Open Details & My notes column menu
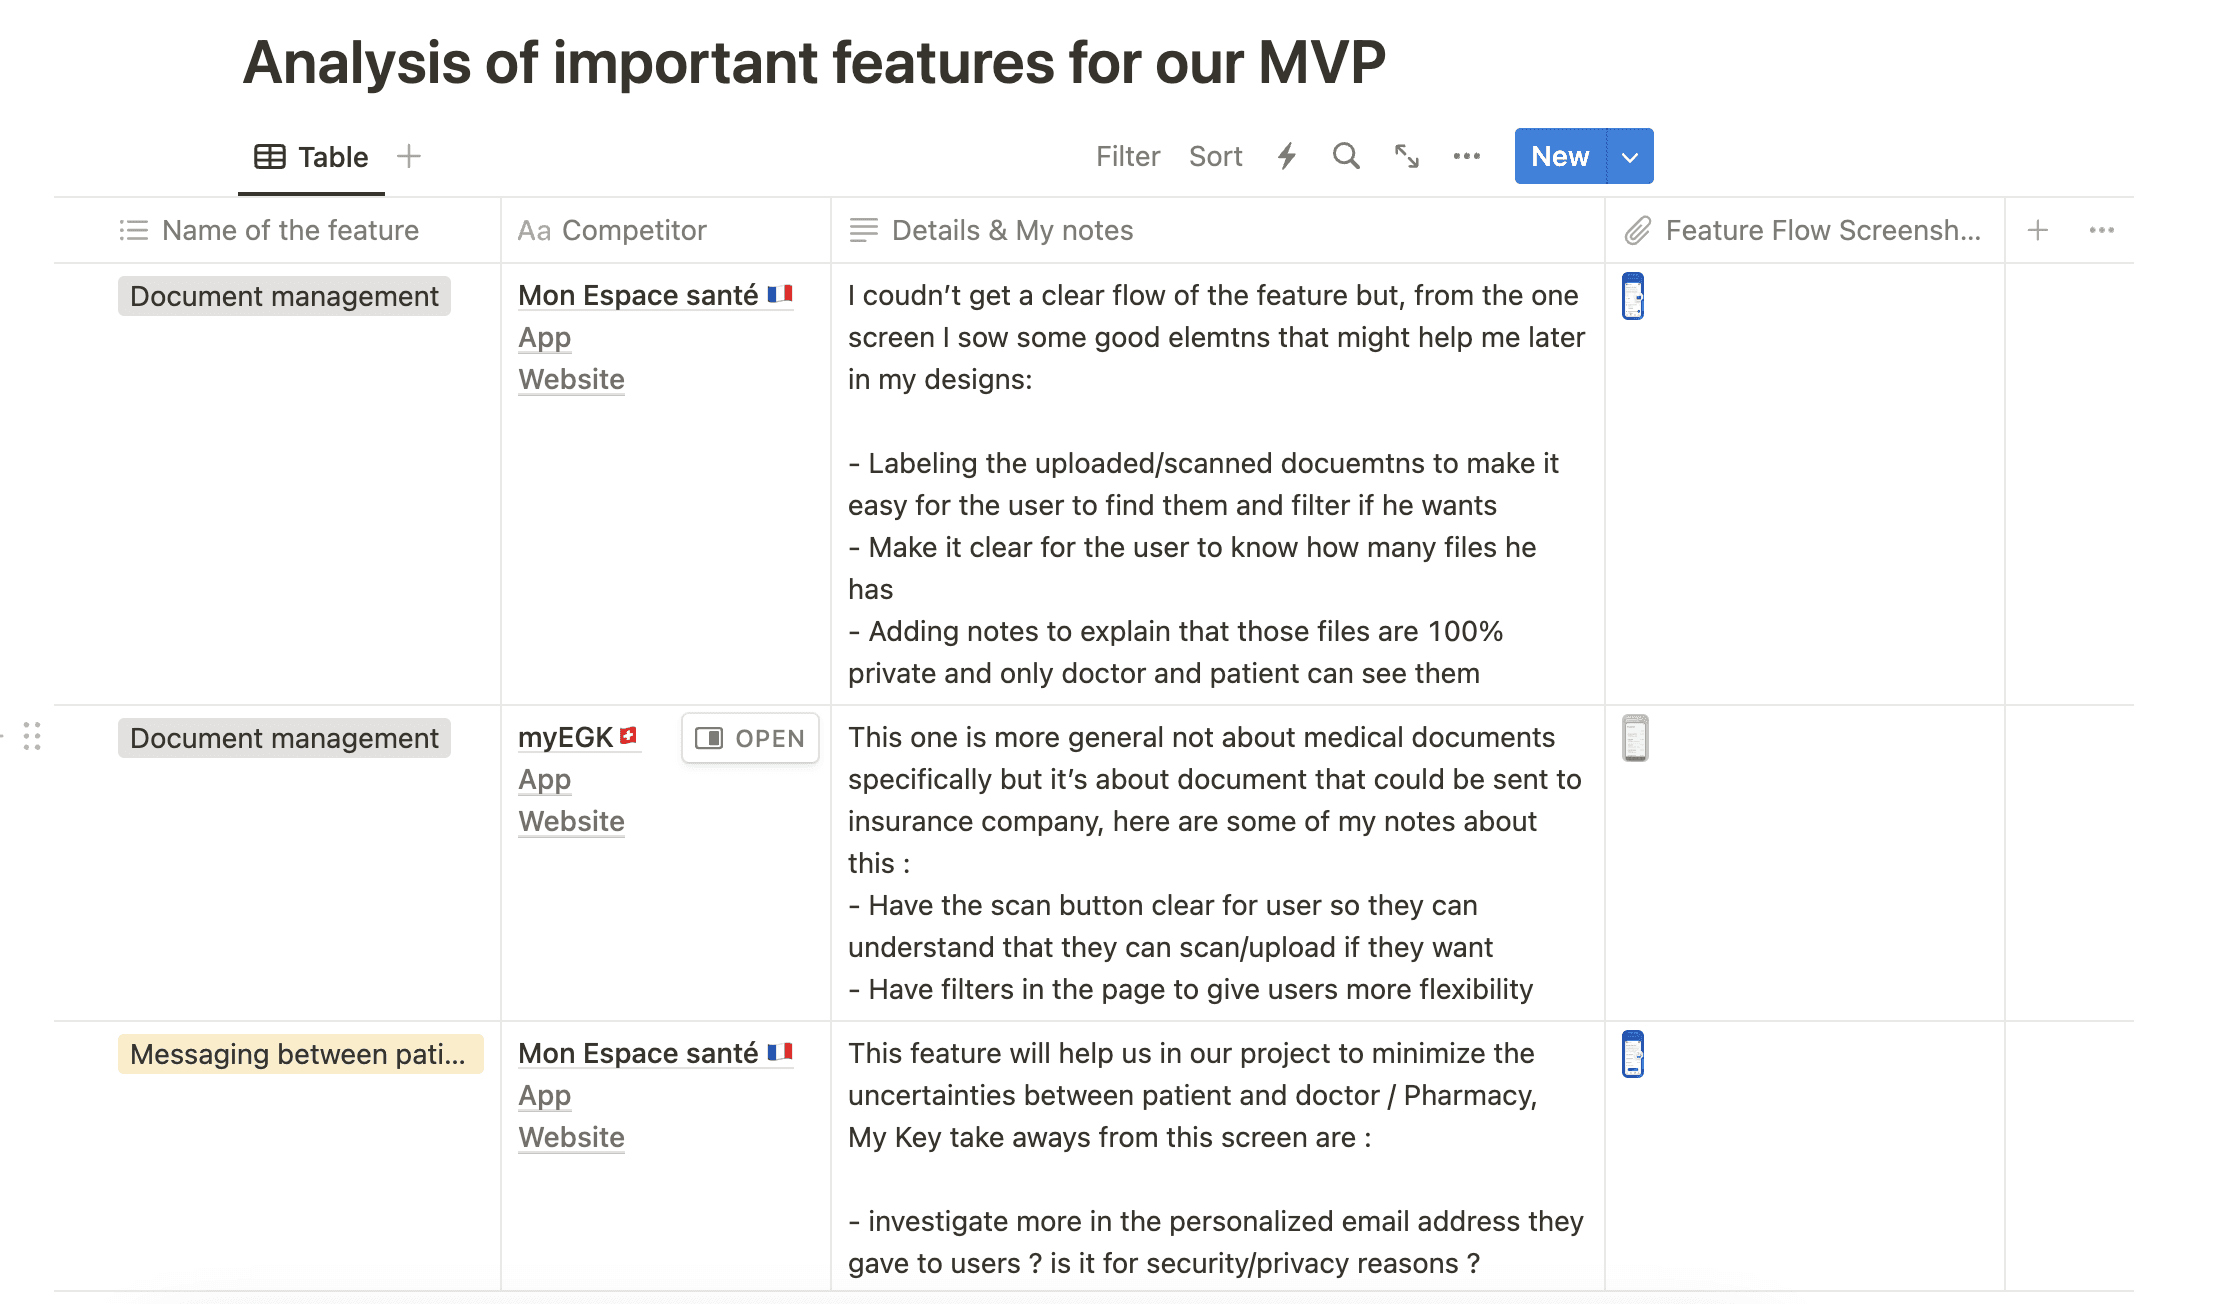This screenshot has width=2216, height=1304. (1012, 230)
